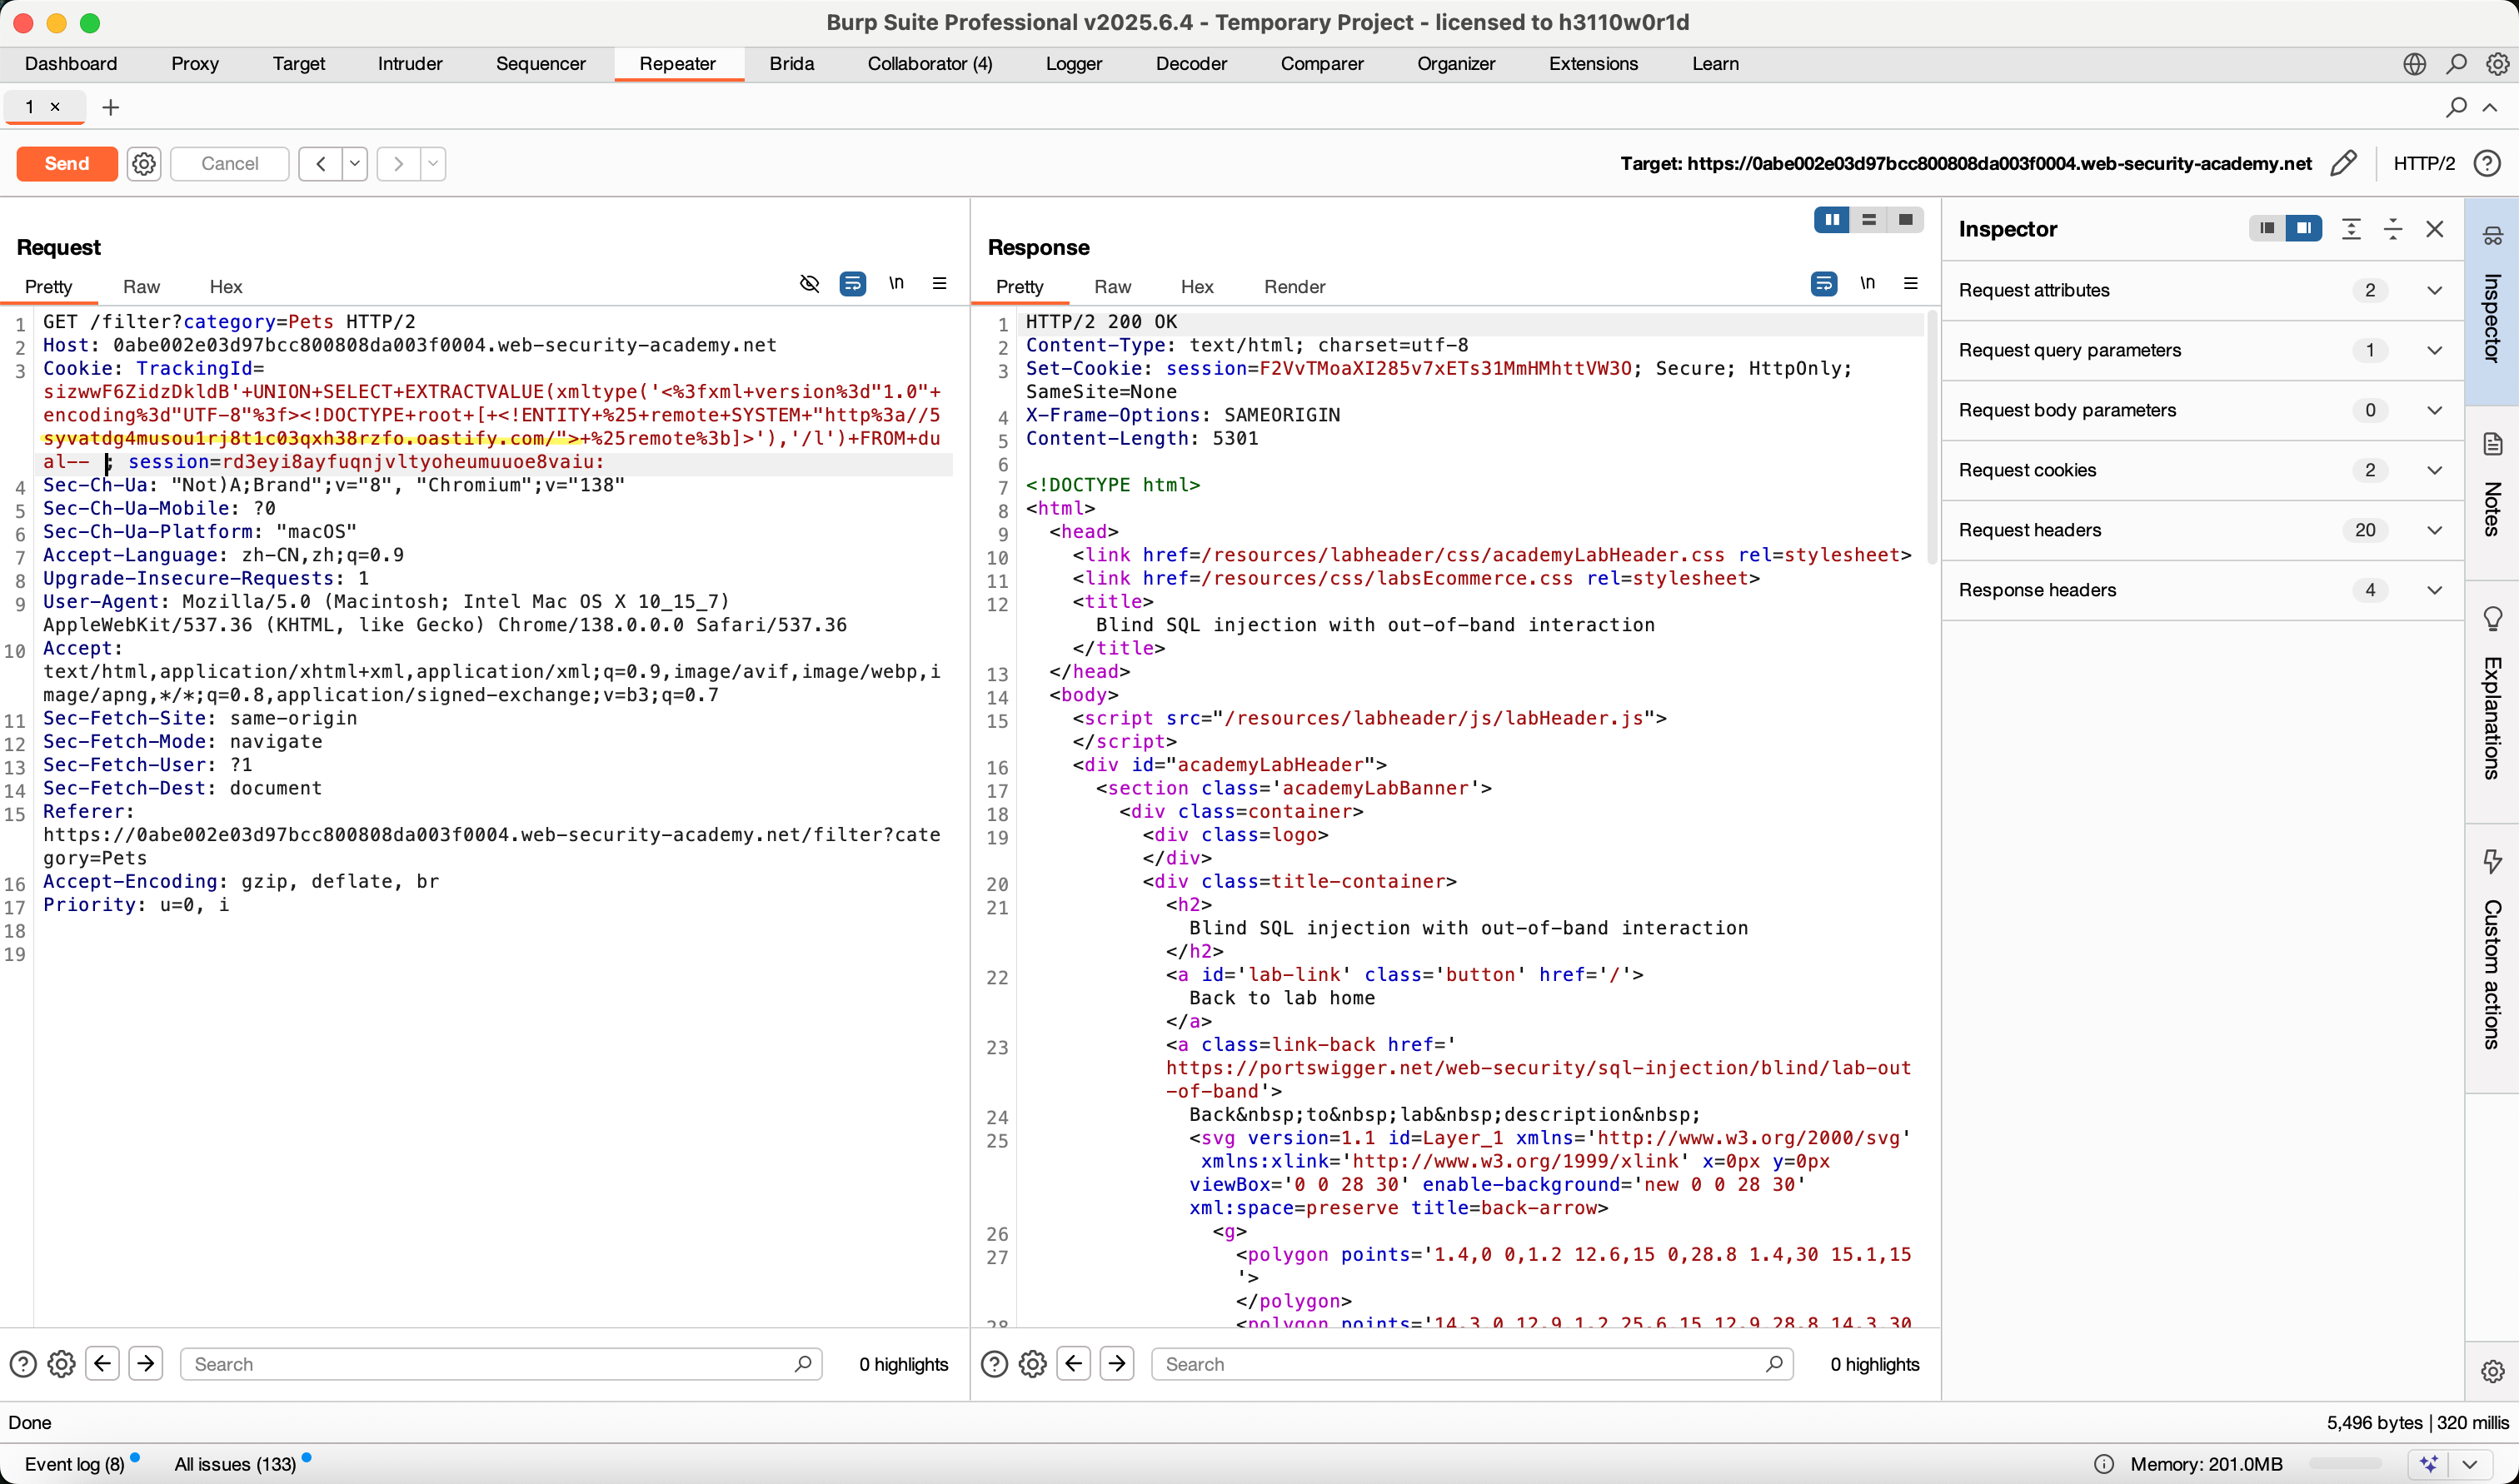Expand the Request body parameters section
Image resolution: width=2519 pixels, height=1484 pixels.
tap(2202, 410)
